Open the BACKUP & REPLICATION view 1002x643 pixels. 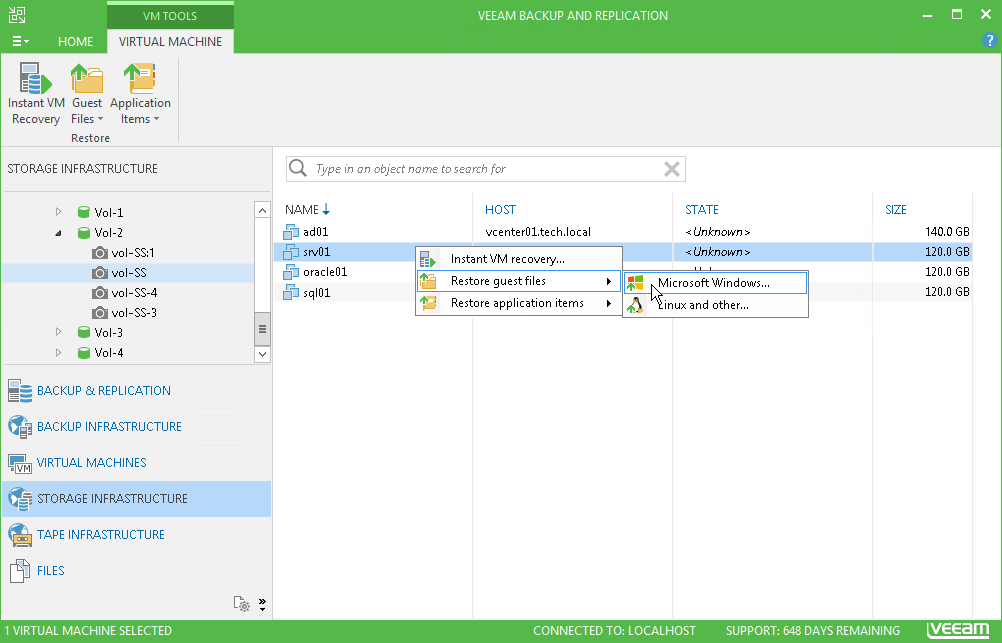coord(136,391)
